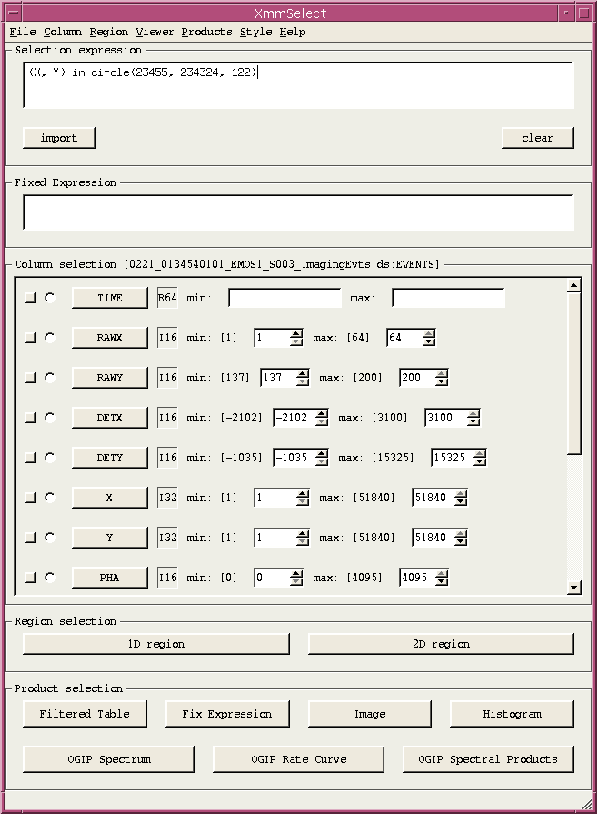This screenshot has width=597, height=814.
Task: Enable the Y row checkbox
Action: [31, 537]
